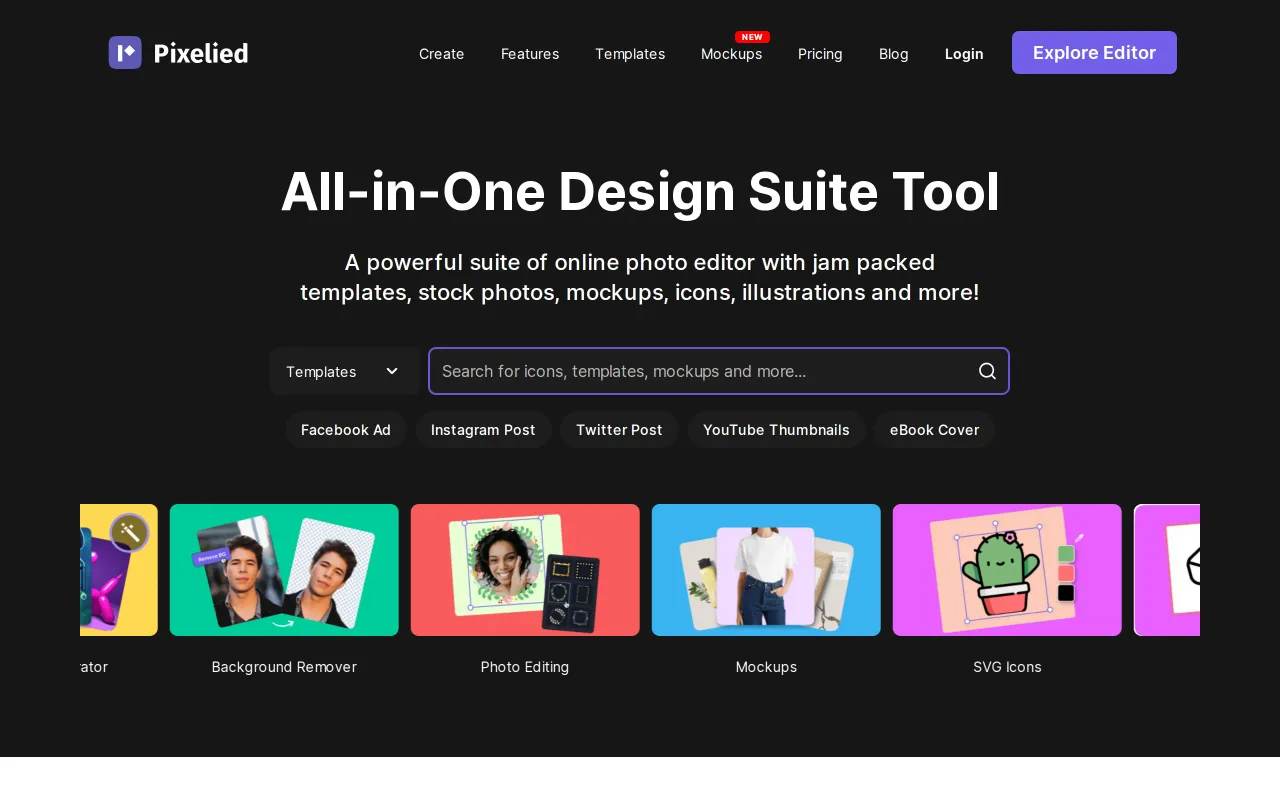Click the SVG Icons label
The width and height of the screenshot is (1280, 800).
click(1007, 667)
